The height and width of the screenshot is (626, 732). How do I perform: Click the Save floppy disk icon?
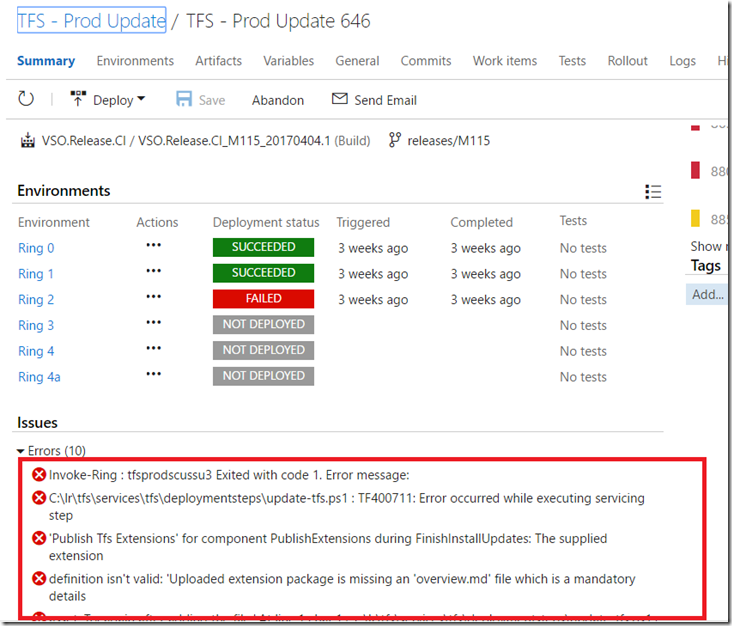[x=184, y=99]
